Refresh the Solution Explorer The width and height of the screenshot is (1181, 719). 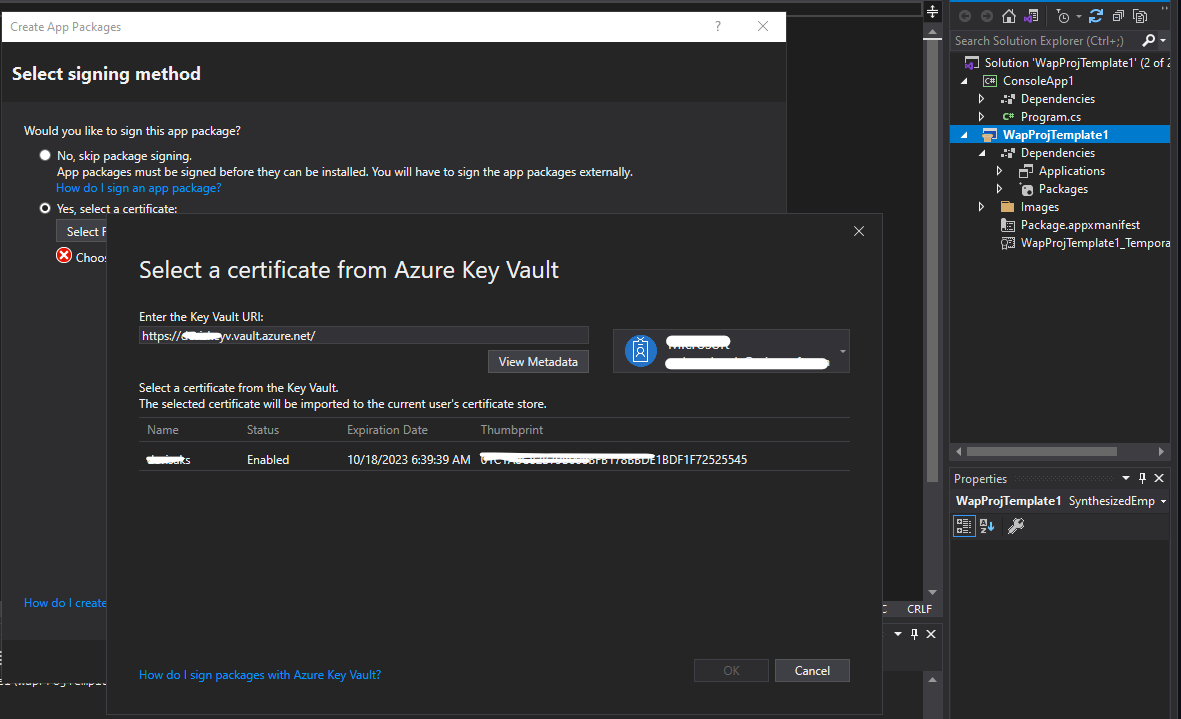point(1095,16)
